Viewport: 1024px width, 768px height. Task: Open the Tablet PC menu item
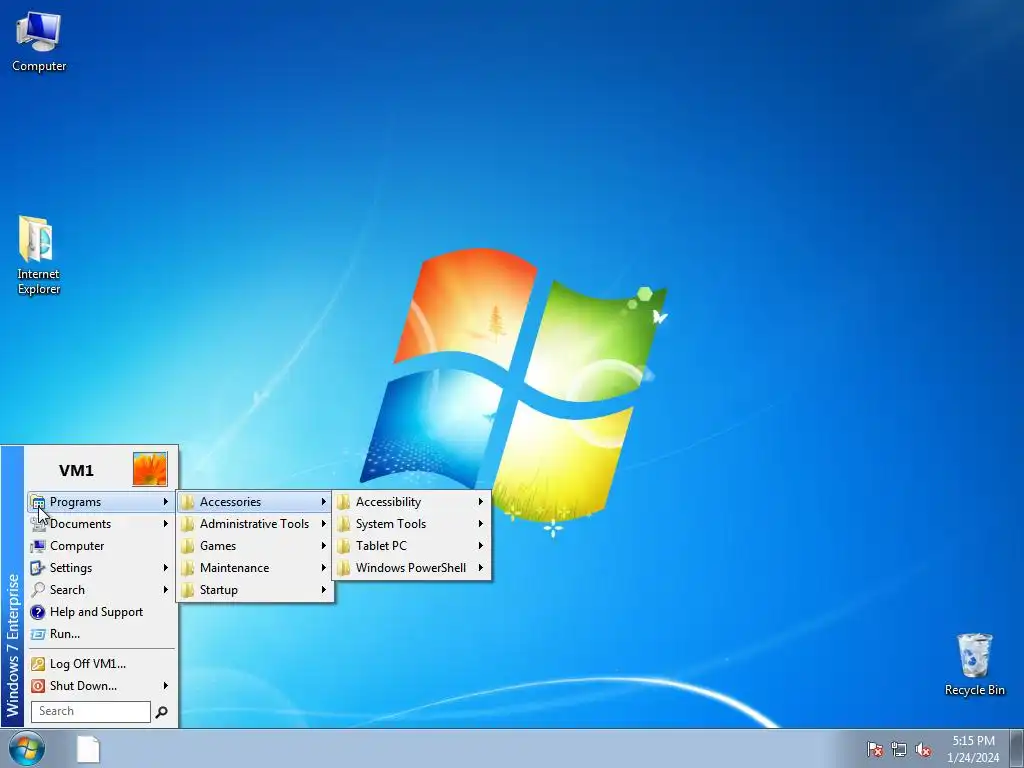pyautogui.click(x=411, y=546)
